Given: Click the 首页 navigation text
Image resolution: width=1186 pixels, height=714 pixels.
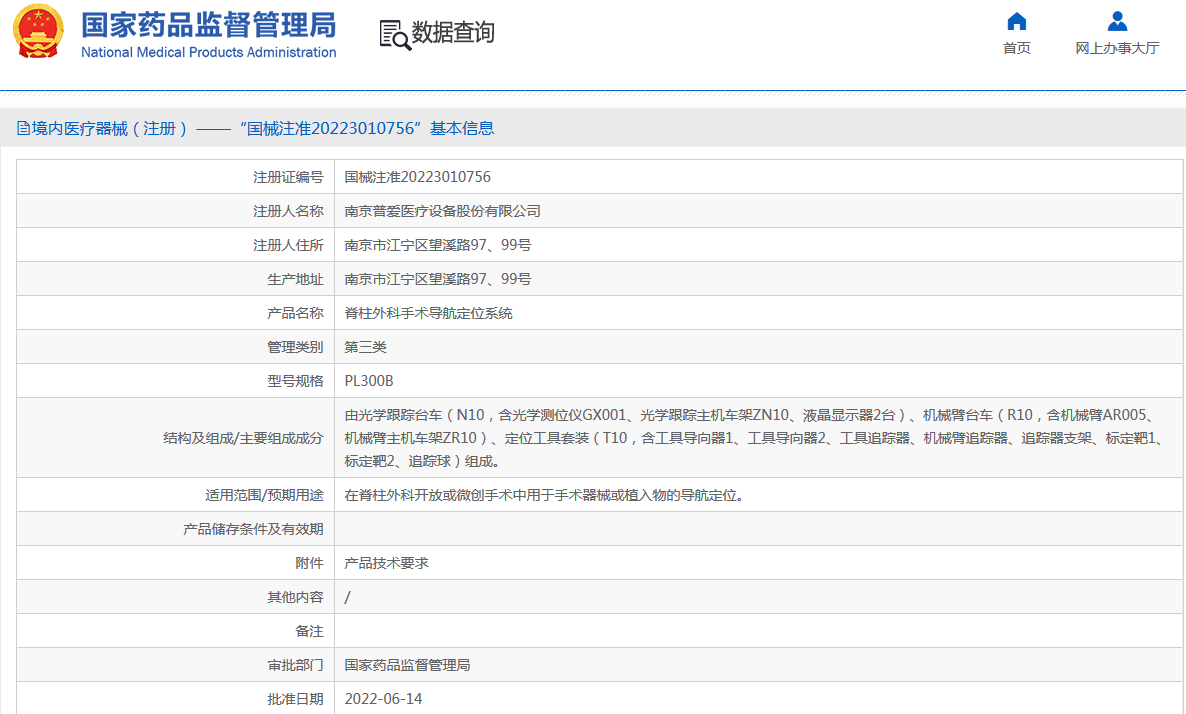Looking at the screenshot, I should click(x=1016, y=46).
